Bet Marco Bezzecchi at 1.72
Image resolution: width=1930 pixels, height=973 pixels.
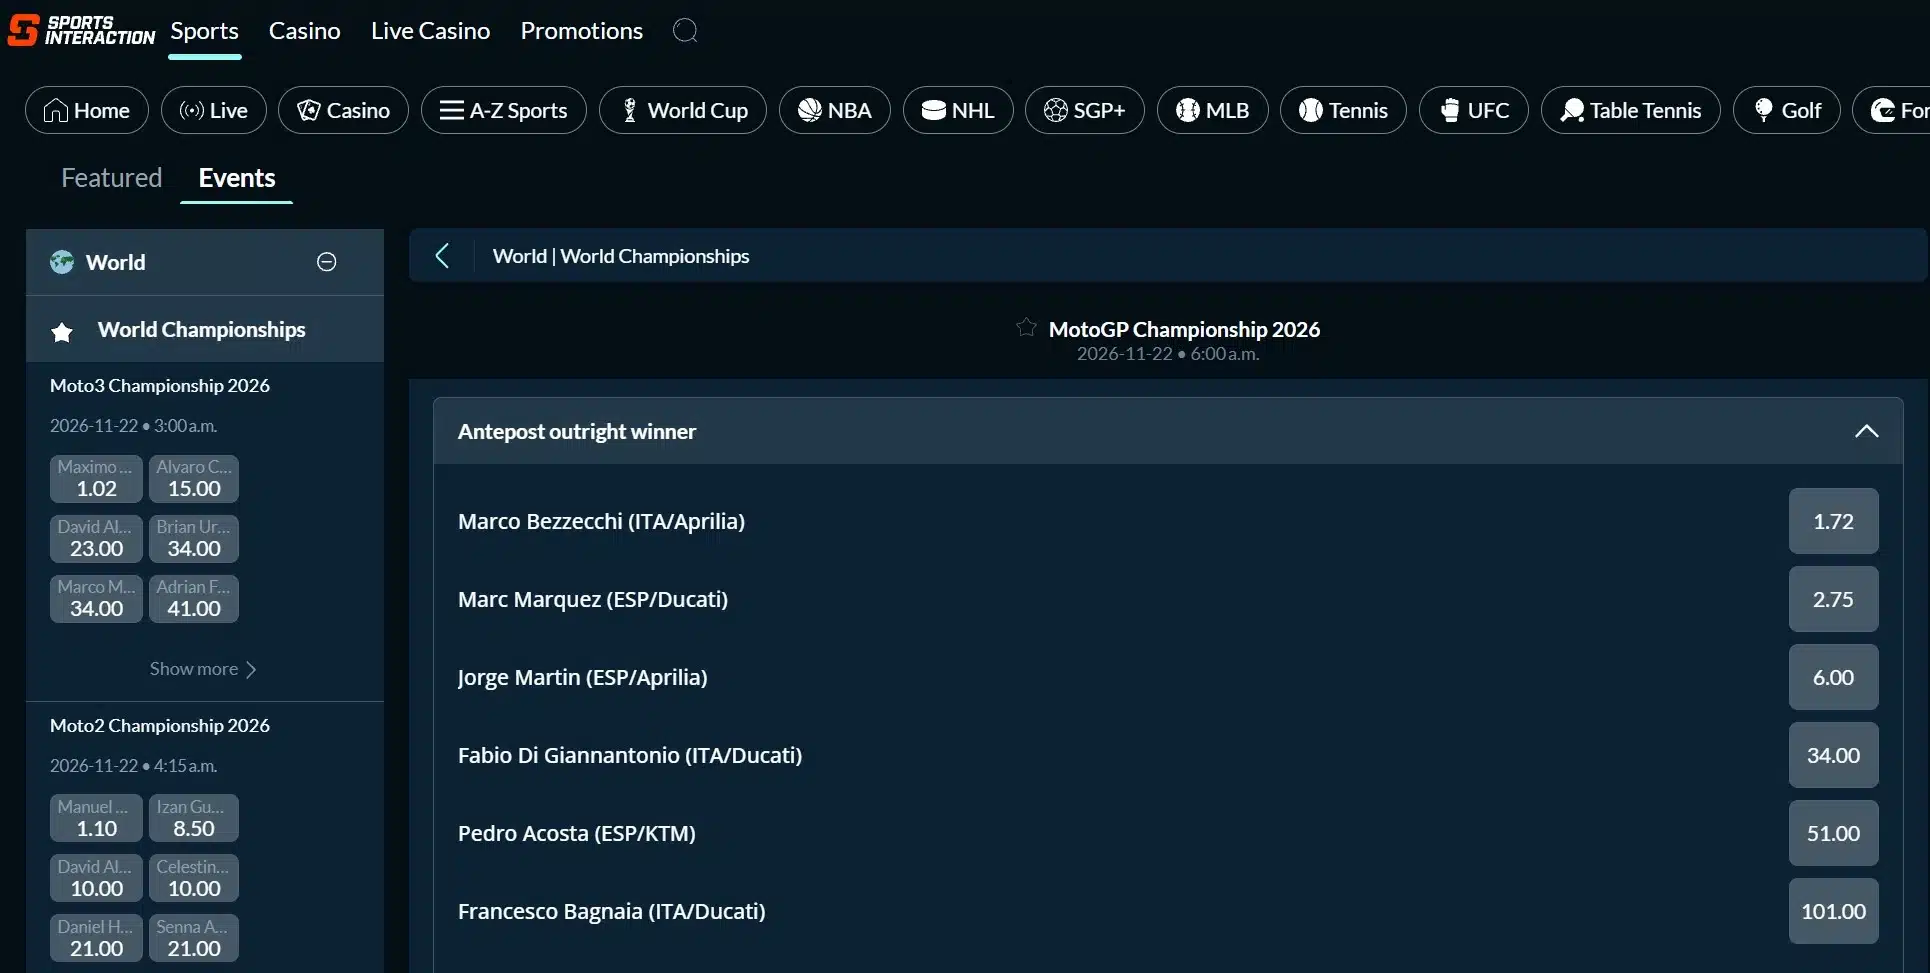point(1833,521)
